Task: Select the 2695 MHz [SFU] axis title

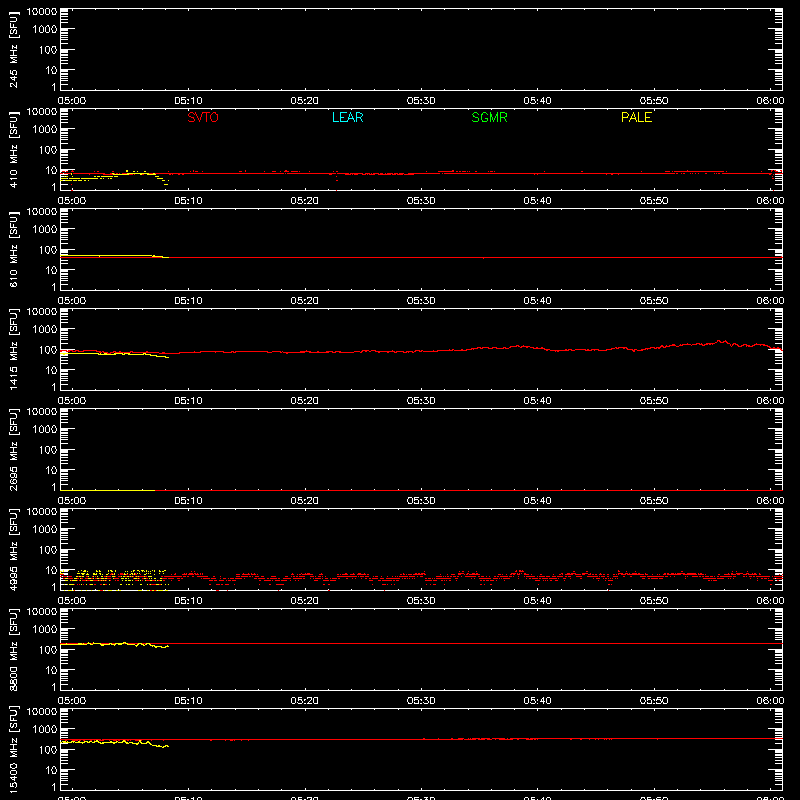Action: [13, 449]
